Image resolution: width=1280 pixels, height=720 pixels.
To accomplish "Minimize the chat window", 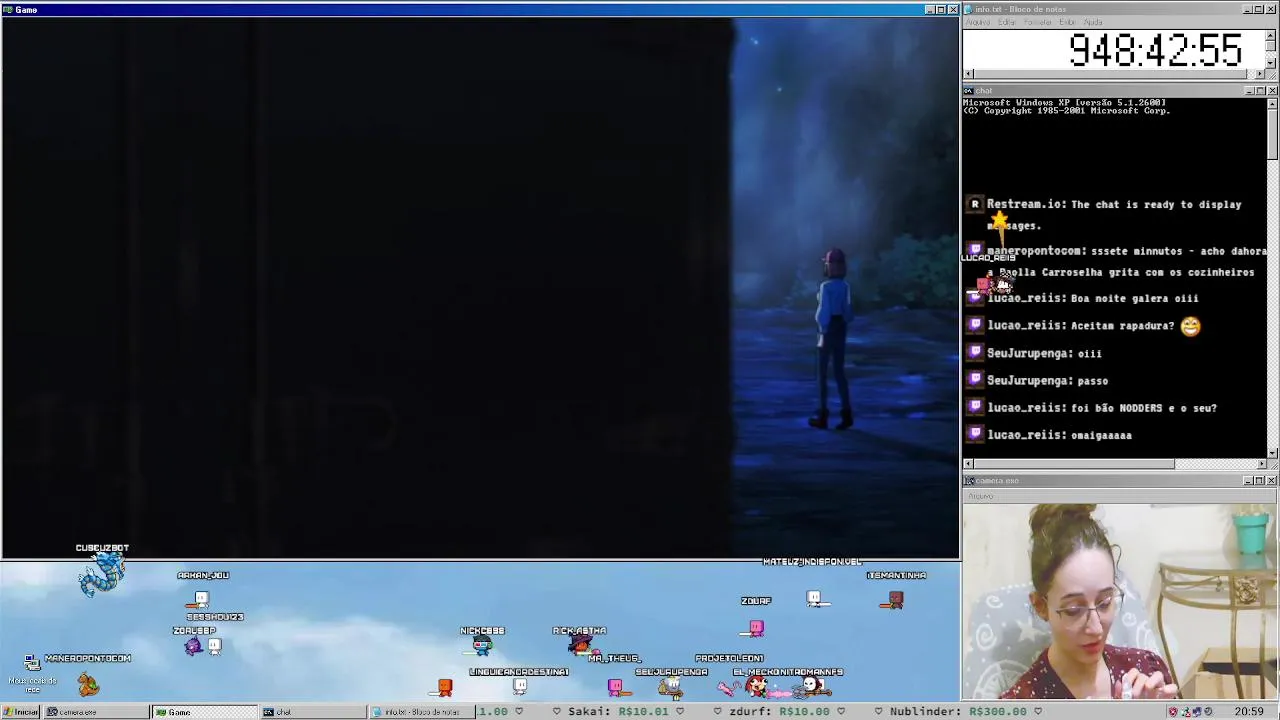I will click(x=1249, y=91).
